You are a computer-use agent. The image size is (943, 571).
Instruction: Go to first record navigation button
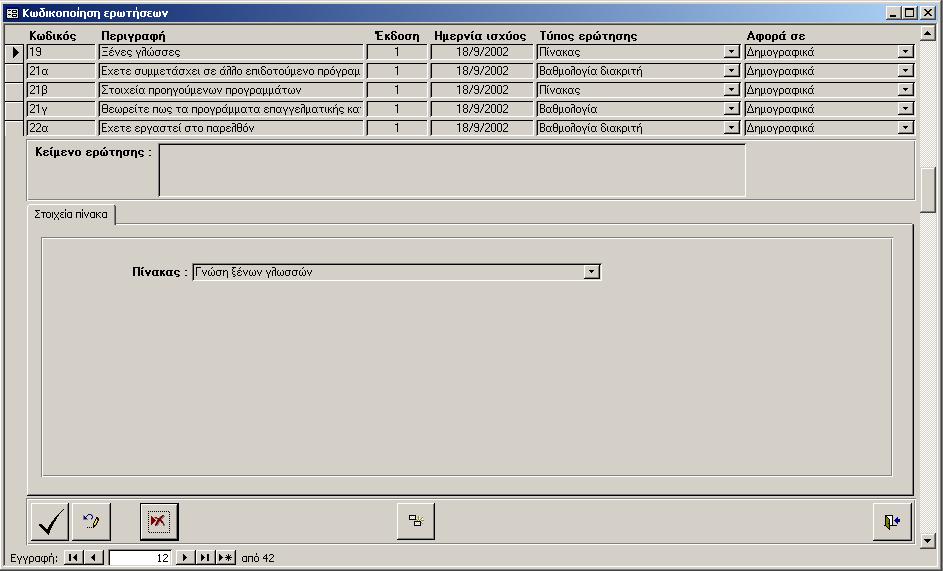74,558
